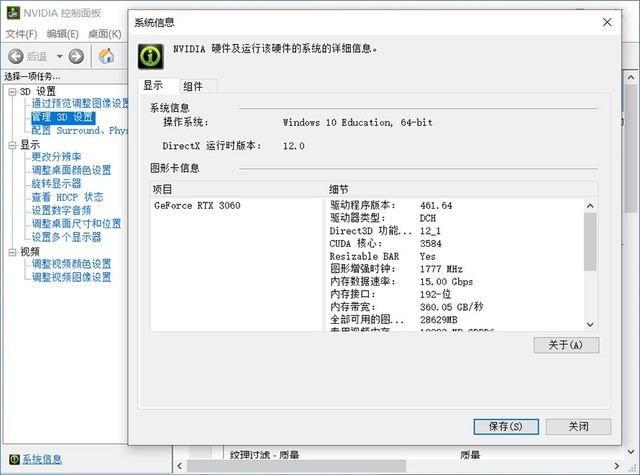The width and height of the screenshot is (640, 475).
Task: Click the Windows 10 Education, 64-bit text
Action: (x=358, y=122)
